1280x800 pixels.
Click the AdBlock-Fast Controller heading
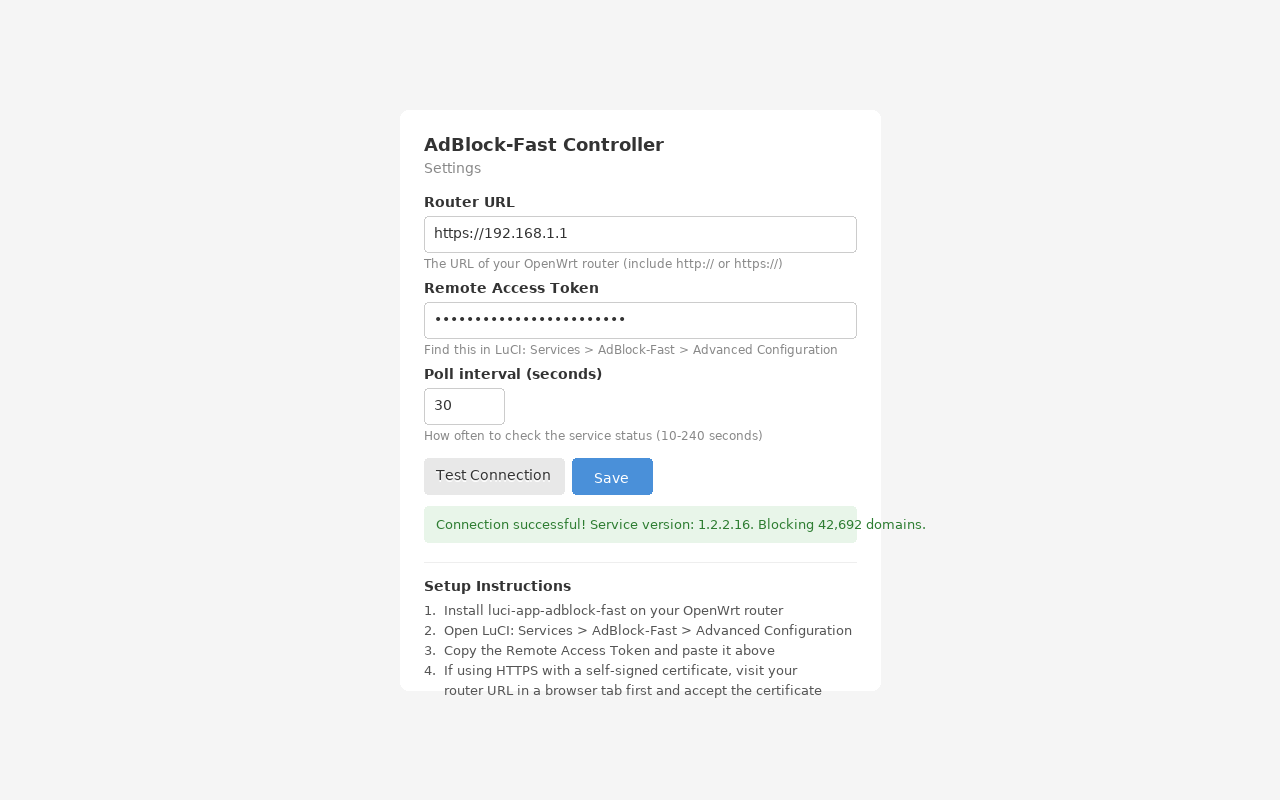click(x=544, y=145)
